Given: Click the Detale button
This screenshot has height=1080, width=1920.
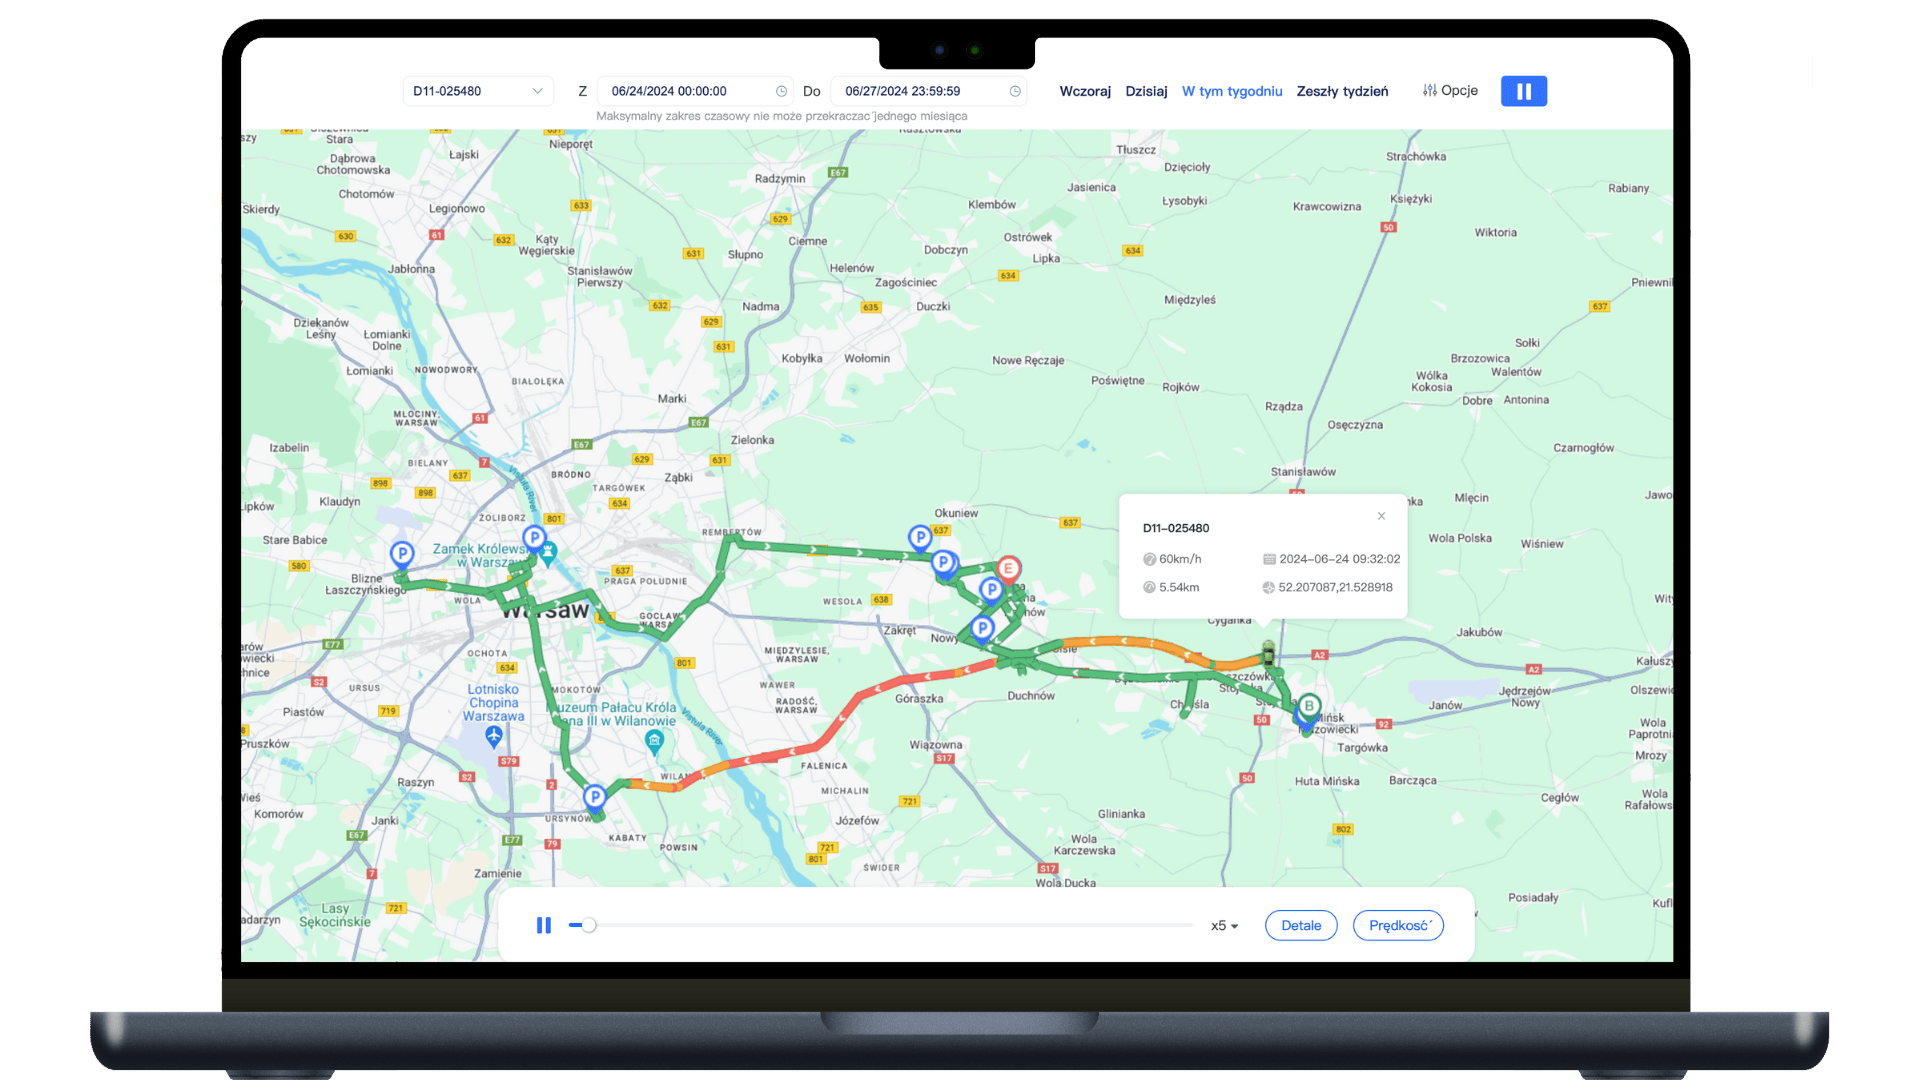Looking at the screenshot, I should (1301, 926).
